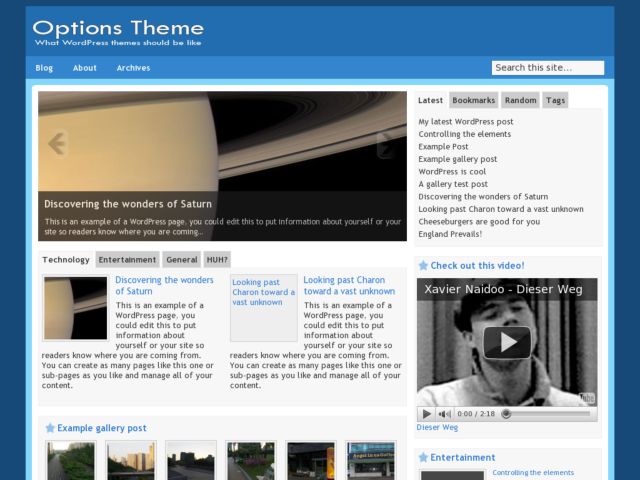Open 'Controlling the elements' link in Latest list

point(464,134)
